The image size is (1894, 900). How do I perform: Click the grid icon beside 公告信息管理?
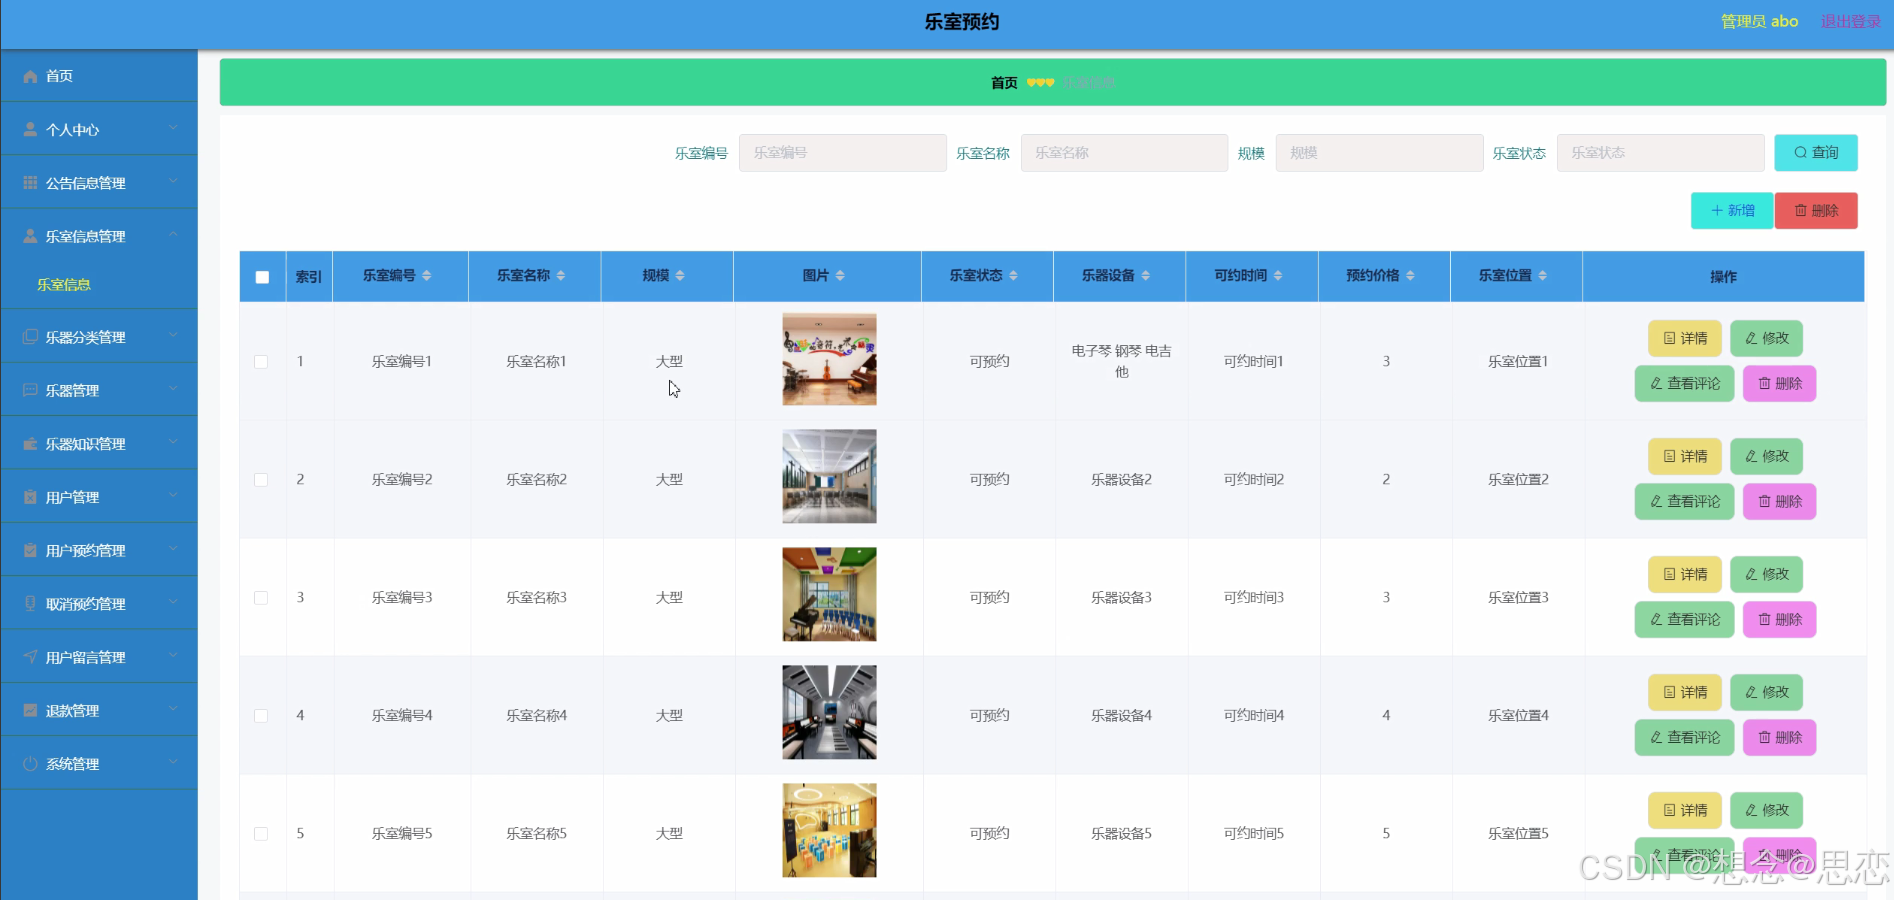pos(30,183)
